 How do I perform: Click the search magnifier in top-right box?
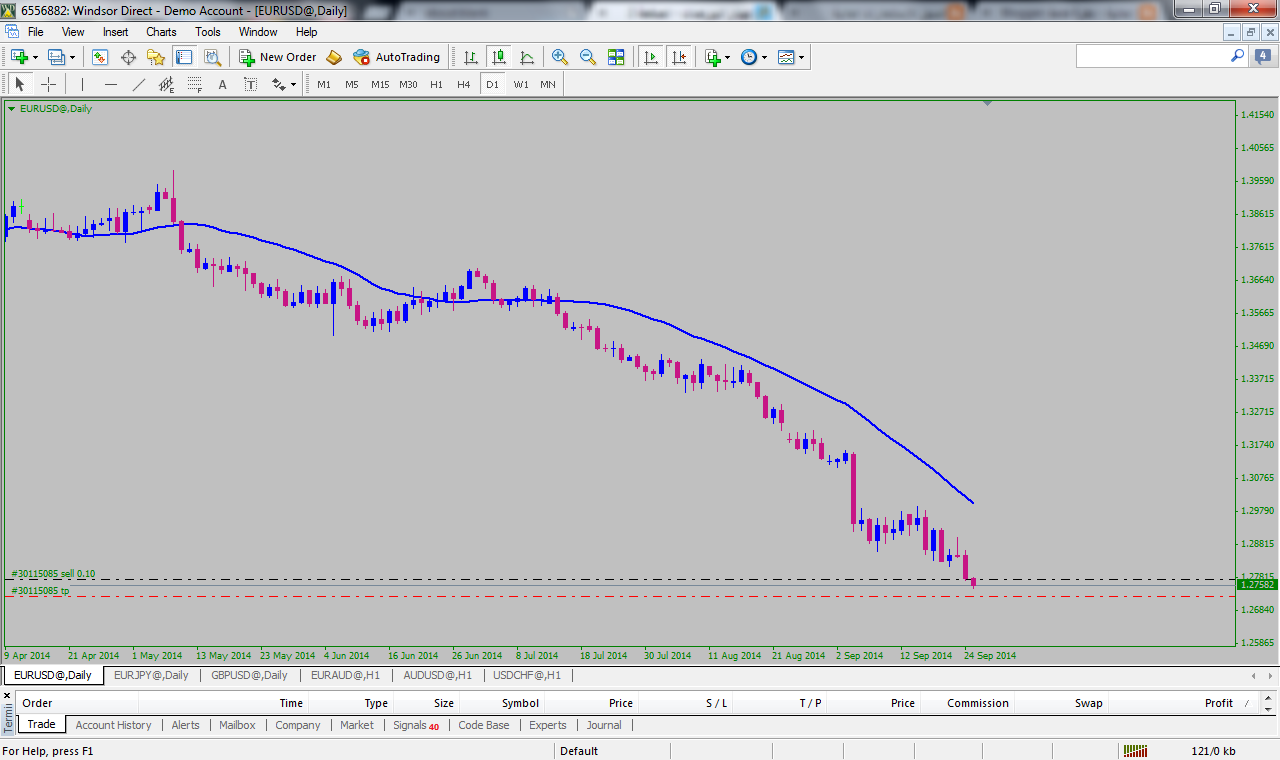coord(1237,57)
